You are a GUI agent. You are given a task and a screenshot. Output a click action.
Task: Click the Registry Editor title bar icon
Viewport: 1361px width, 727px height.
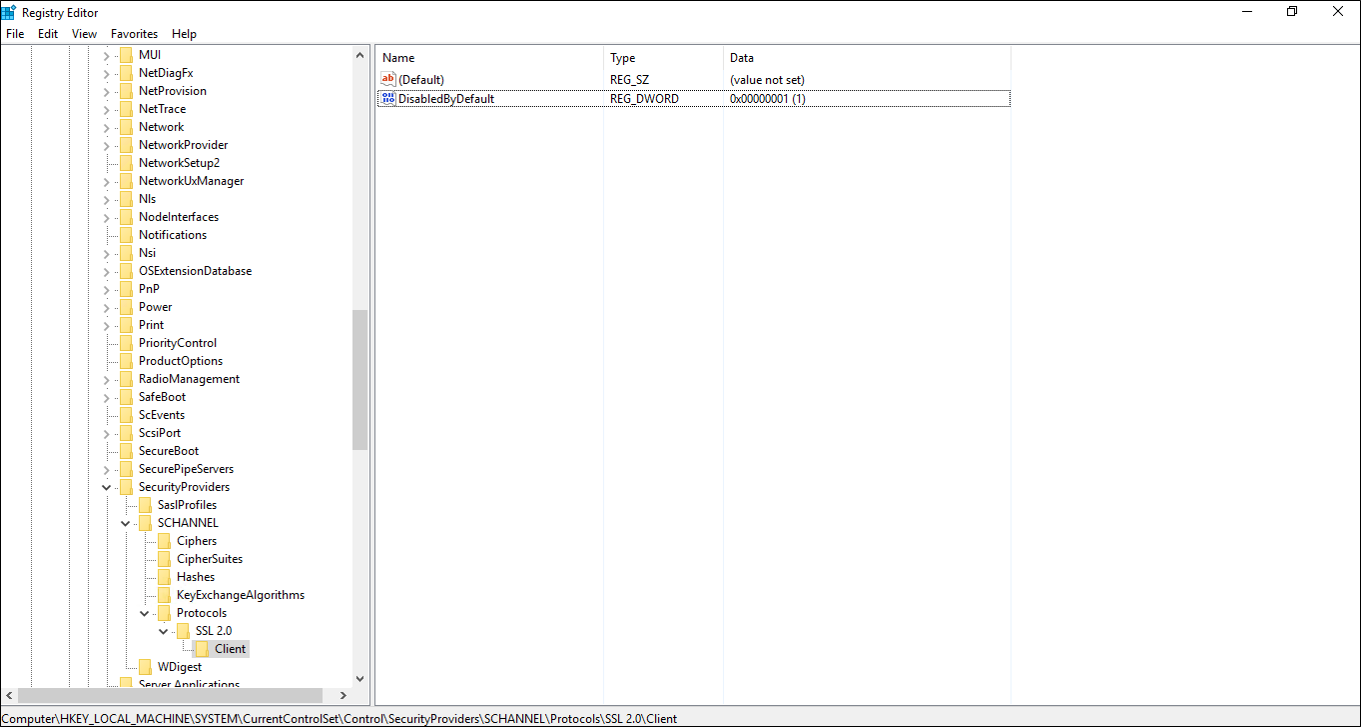[10, 12]
